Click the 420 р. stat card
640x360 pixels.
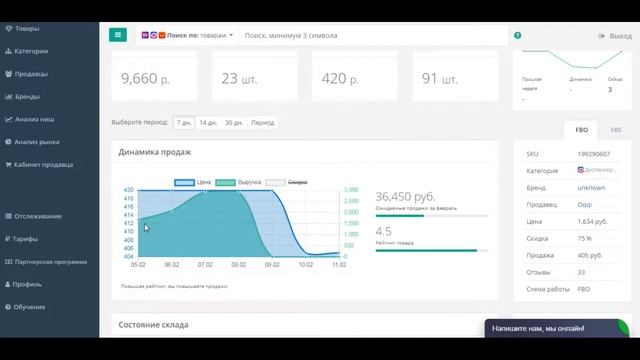pos(355,76)
